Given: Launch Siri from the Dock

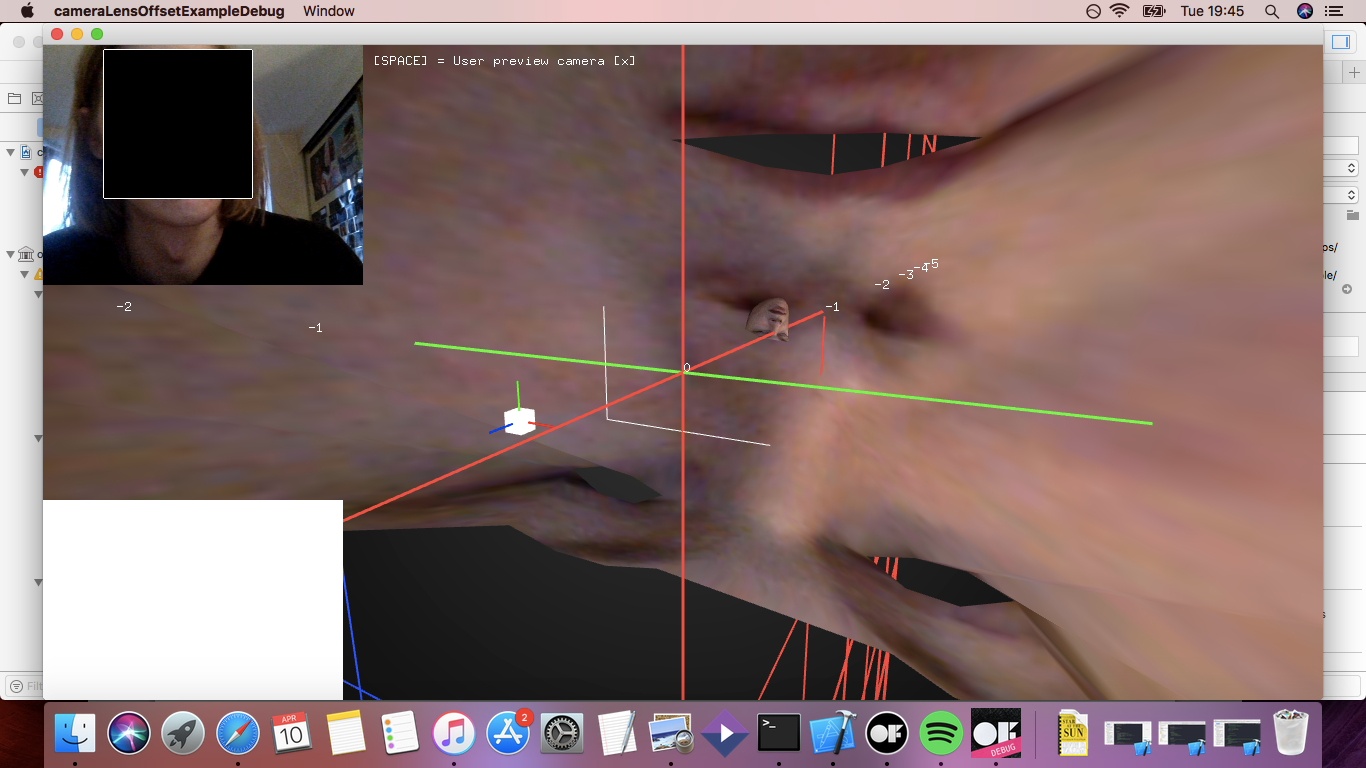Looking at the screenshot, I should (129, 734).
